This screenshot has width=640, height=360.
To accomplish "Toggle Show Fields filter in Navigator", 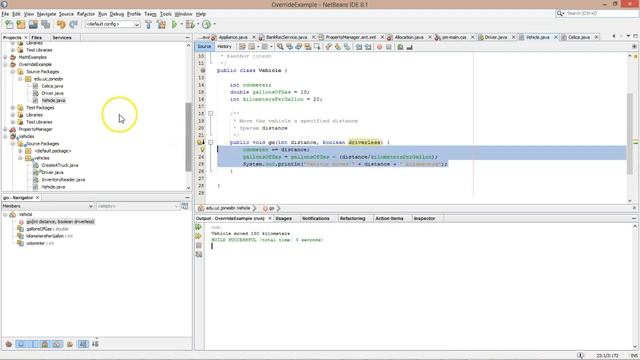I will click(x=21, y=344).
